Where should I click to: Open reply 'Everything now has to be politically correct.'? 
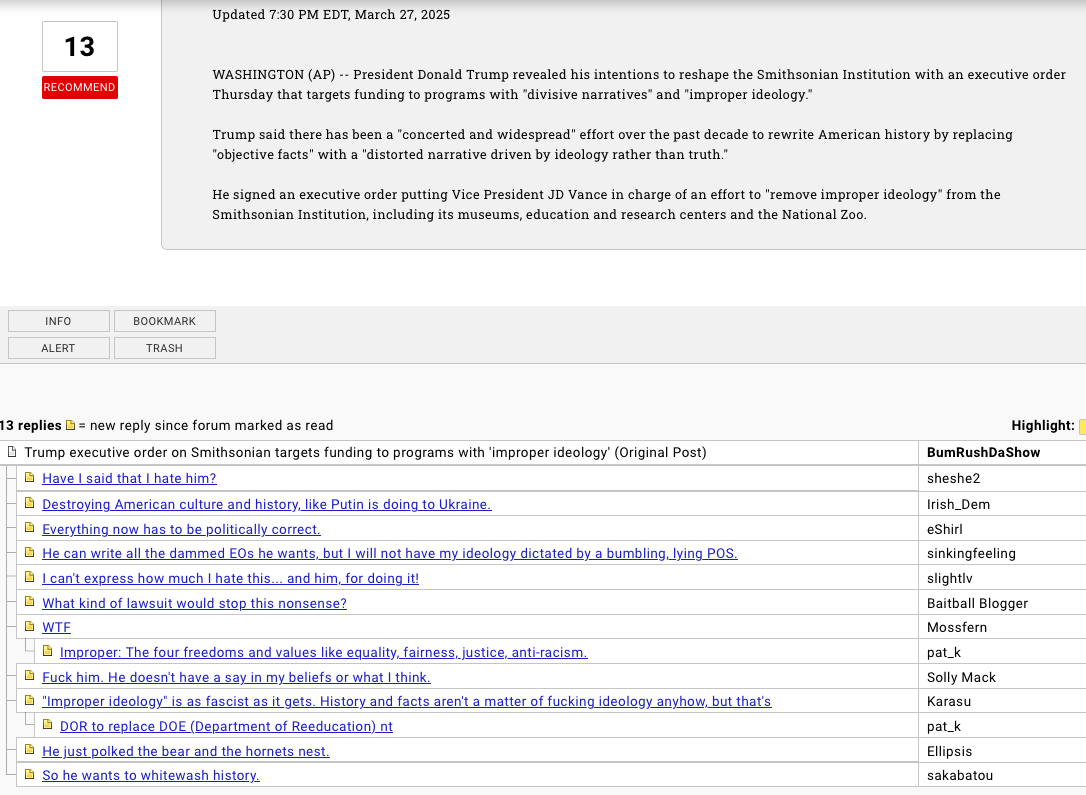tap(181, 529)
